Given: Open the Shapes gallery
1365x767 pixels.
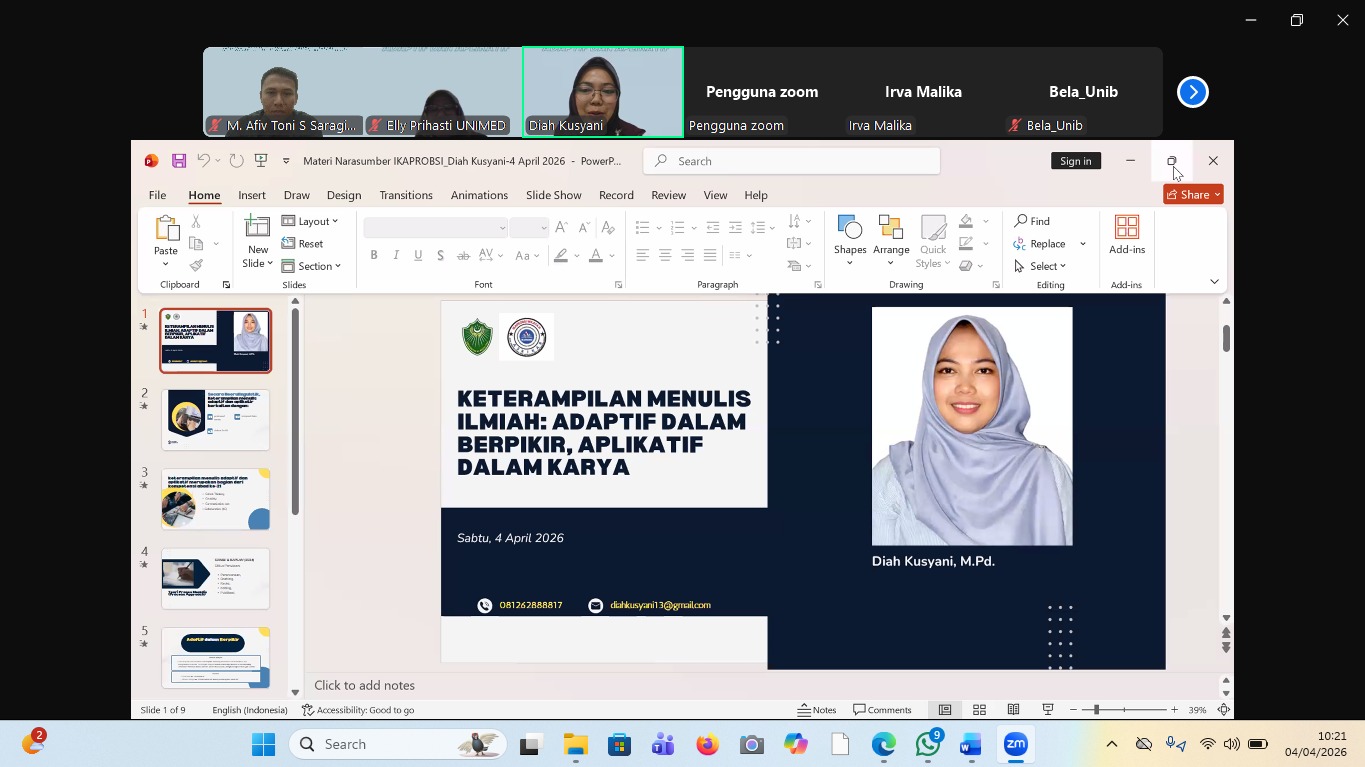Looking at the screenshot, I should click(x=850, y=229).
